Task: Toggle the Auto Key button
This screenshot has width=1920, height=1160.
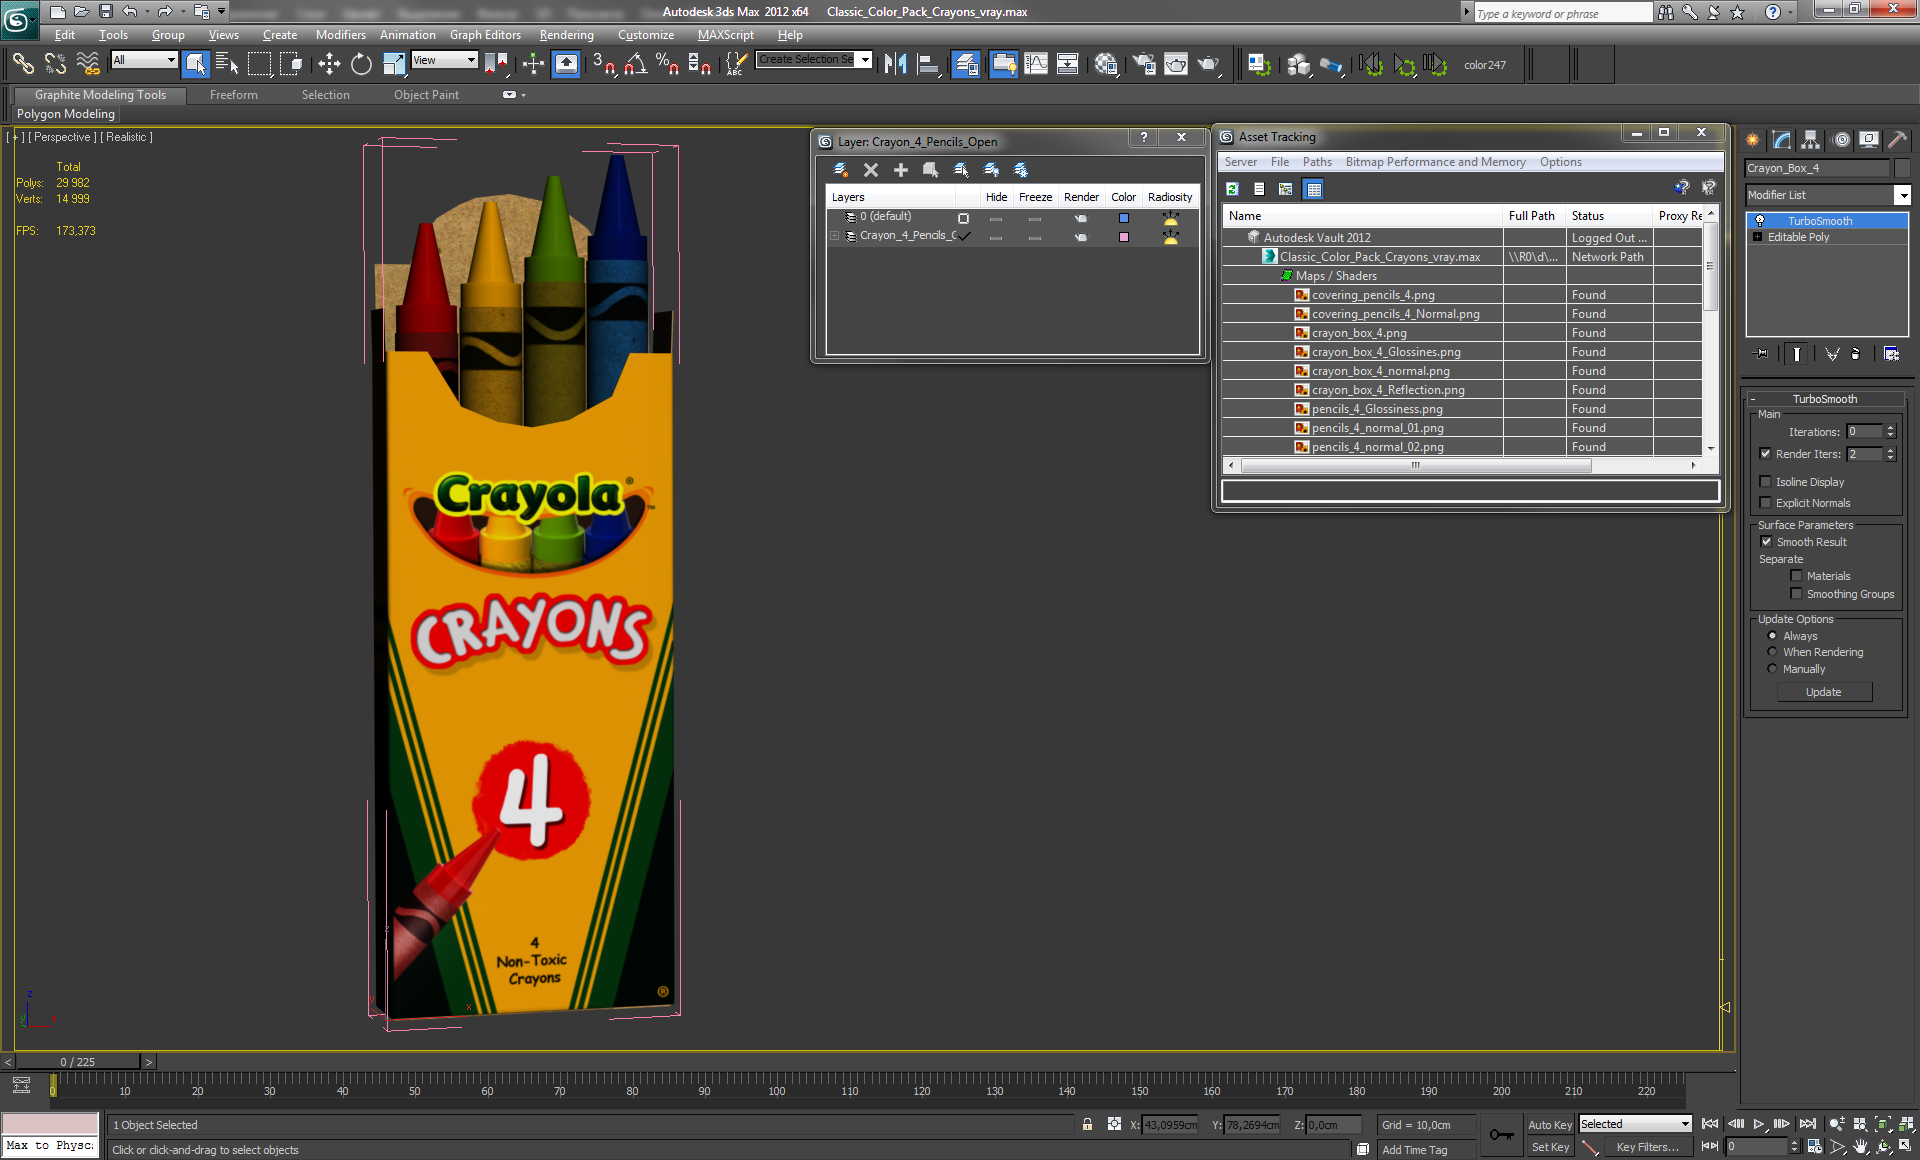Action: [1550, 1125]
